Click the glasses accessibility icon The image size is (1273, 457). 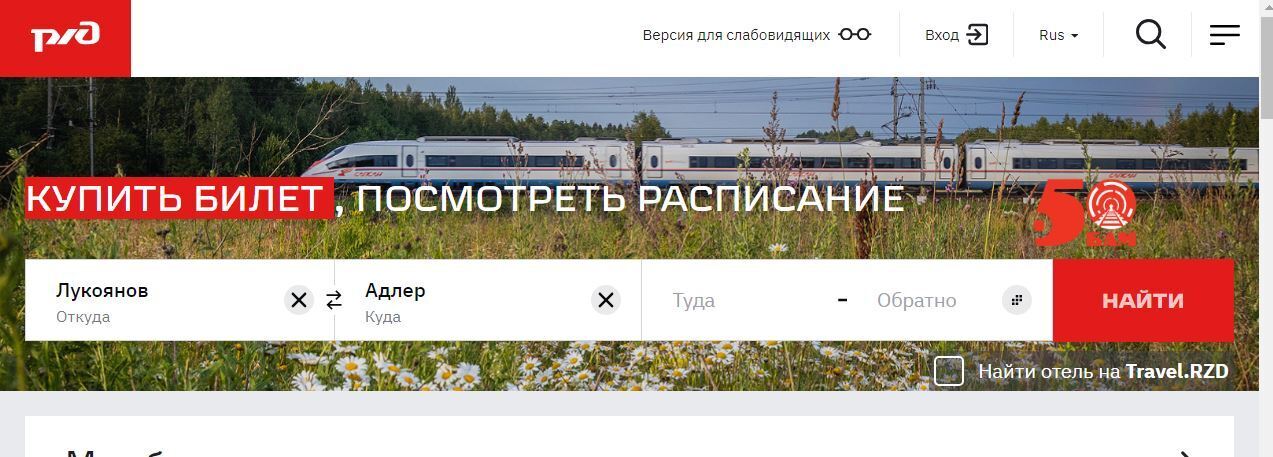[855, 35]
